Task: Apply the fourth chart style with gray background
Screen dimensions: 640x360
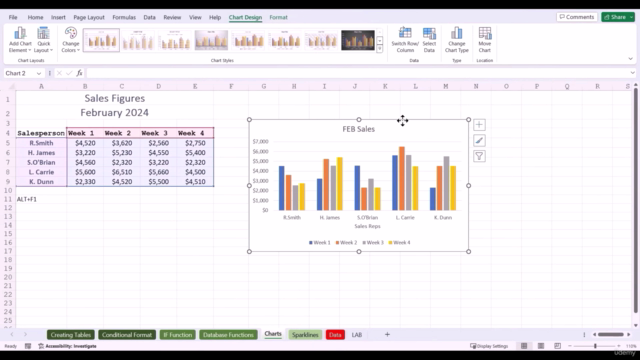Action: [x=211, y=40]
